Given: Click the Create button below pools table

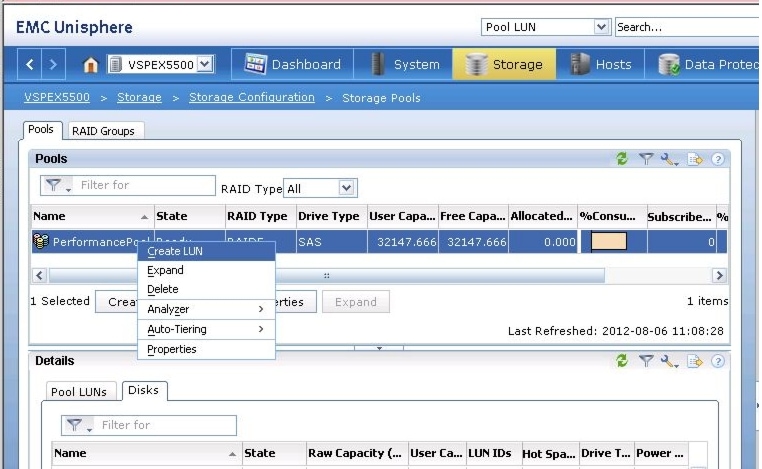Looking at the screenshot, I should pos(117,302).
